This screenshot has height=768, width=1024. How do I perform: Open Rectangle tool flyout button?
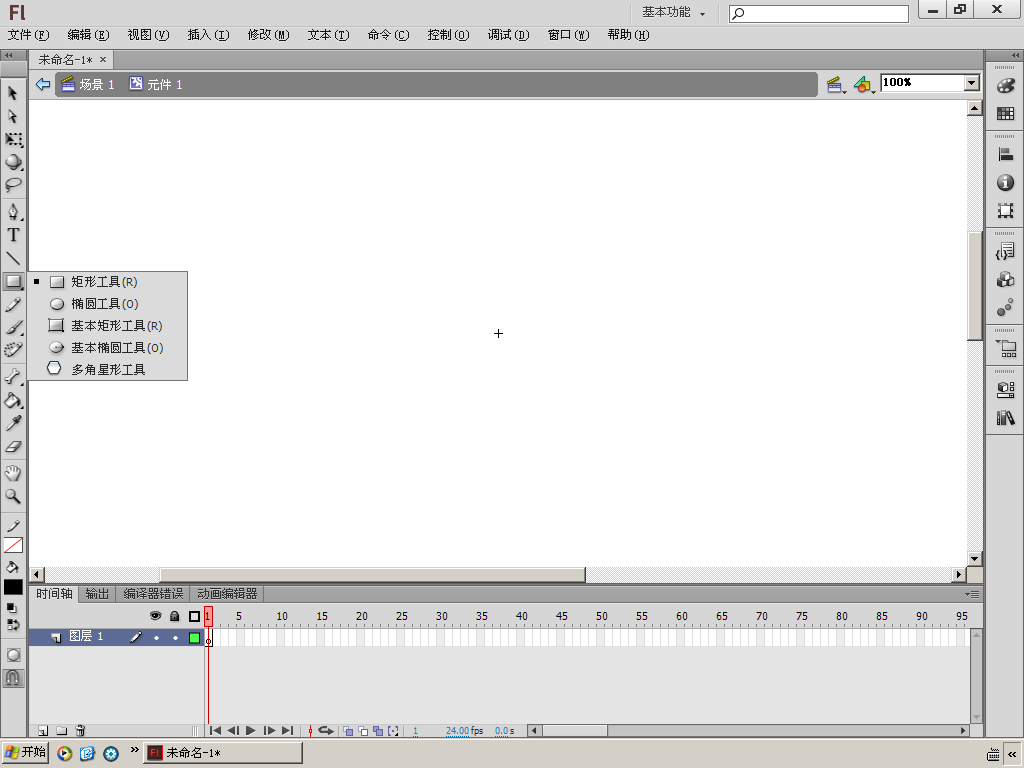click(13, 281)
